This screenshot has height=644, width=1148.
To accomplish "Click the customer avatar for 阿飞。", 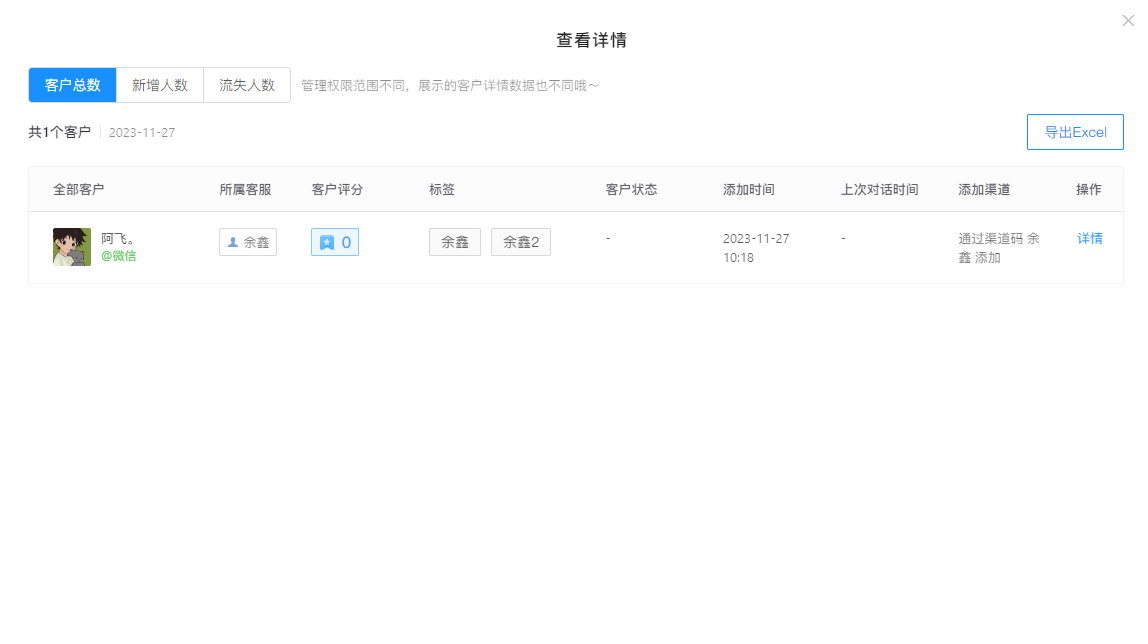I will [x=72, y=247].
